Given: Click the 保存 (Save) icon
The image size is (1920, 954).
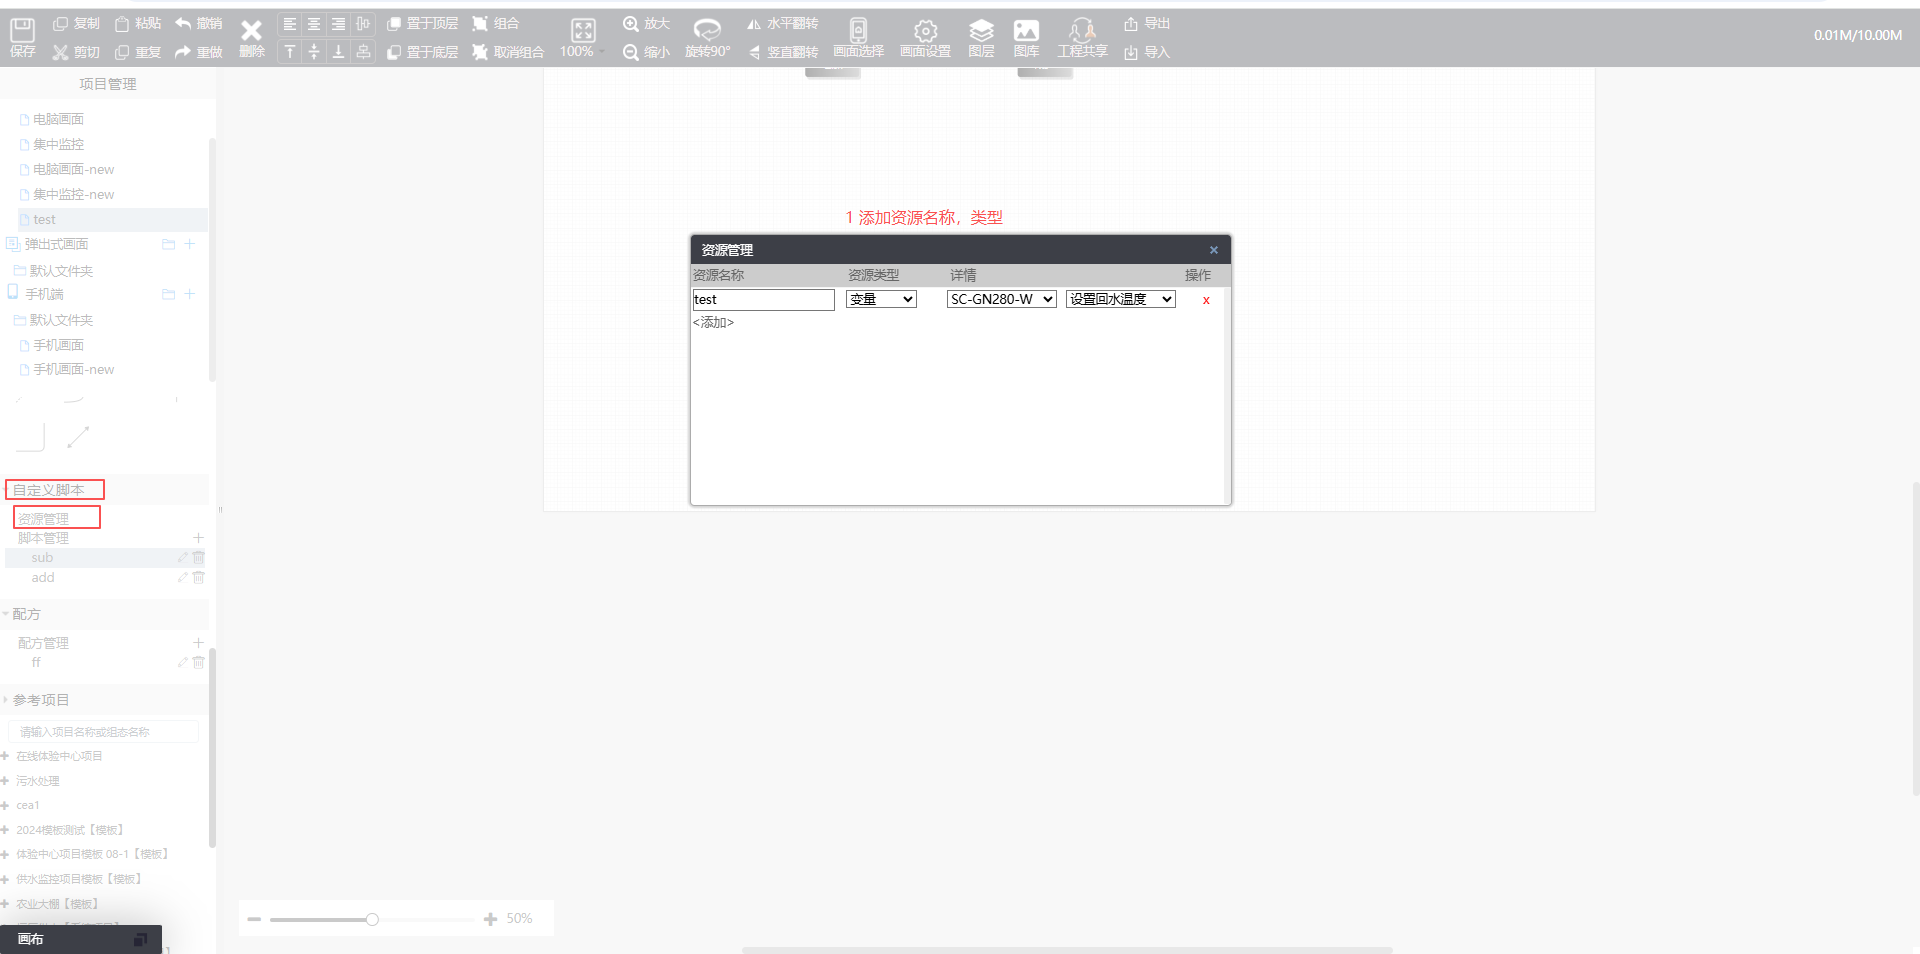Looking at the screenshot, I should (x=22, y=31).
